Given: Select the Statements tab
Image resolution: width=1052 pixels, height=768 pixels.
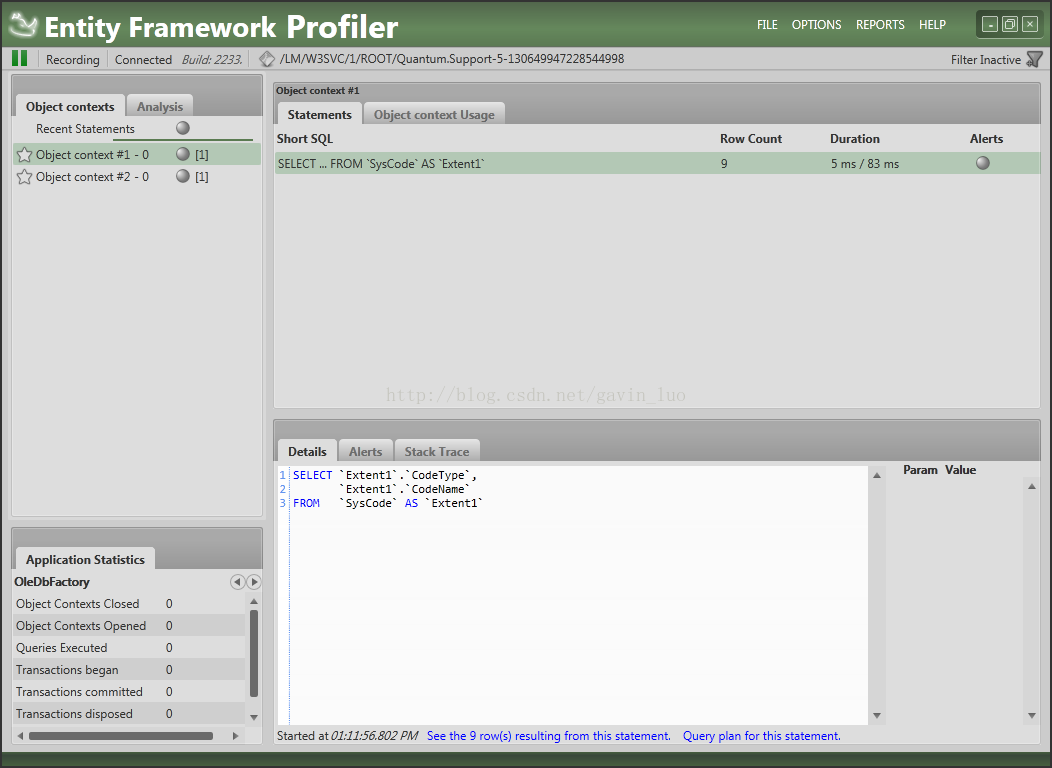Looking at the screenshot, I should [319, 115].
